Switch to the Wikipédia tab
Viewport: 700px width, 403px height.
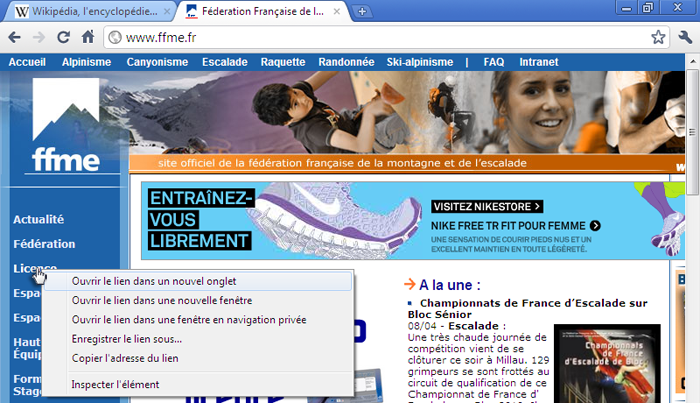89,12
